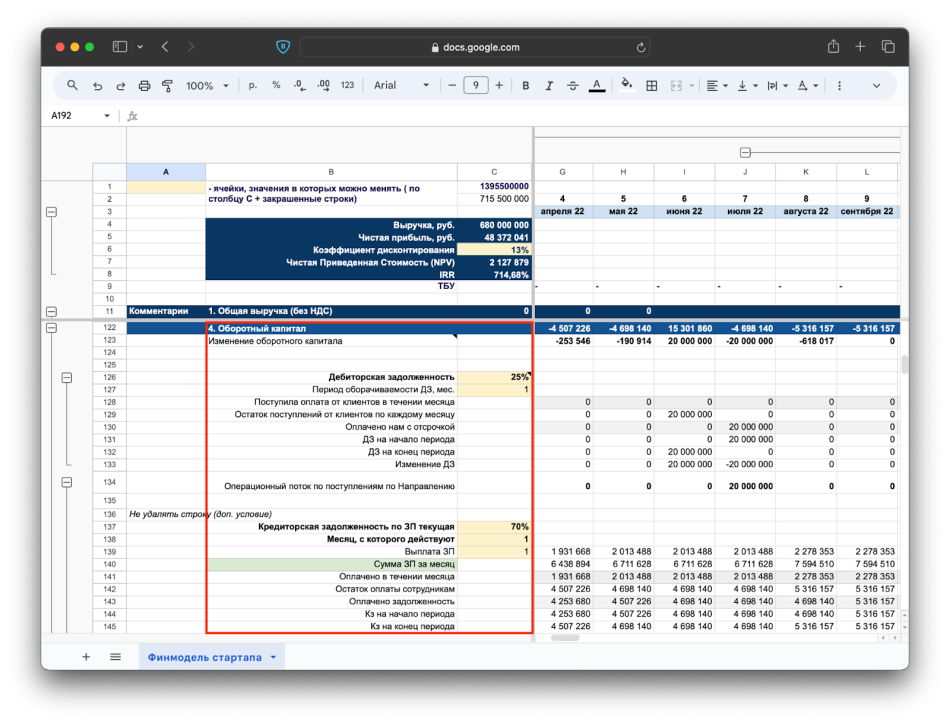
Task: Toggle bold formatting
Action: (x=525, y=86)
